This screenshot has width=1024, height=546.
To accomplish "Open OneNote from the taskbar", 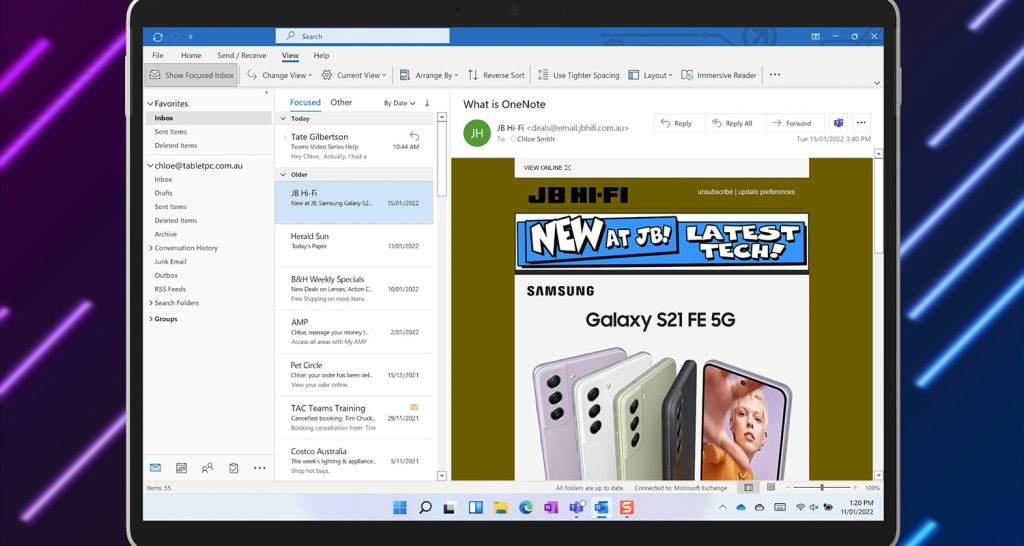I will 551,507.
